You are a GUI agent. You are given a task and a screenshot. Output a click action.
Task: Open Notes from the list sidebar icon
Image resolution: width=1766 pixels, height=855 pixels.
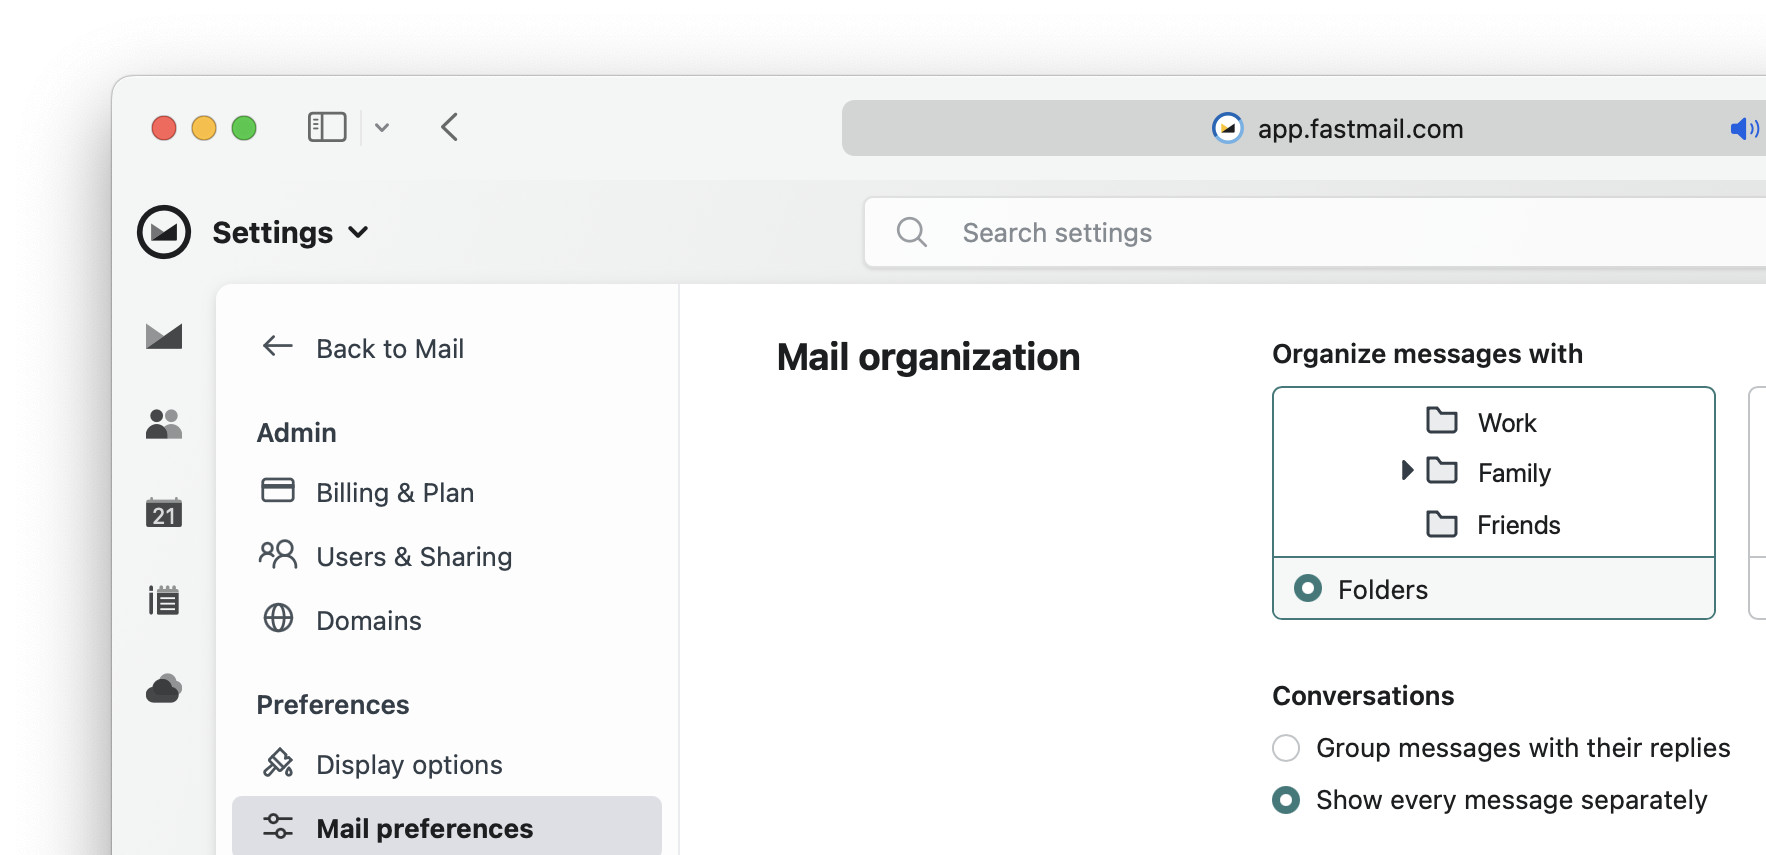(164, 600)
